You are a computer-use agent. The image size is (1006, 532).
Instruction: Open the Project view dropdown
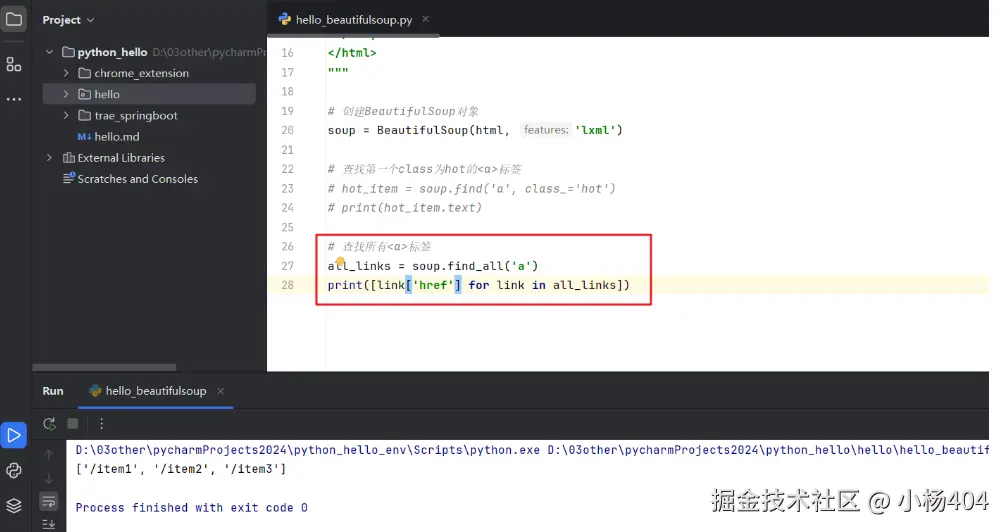tap(68, 20)
